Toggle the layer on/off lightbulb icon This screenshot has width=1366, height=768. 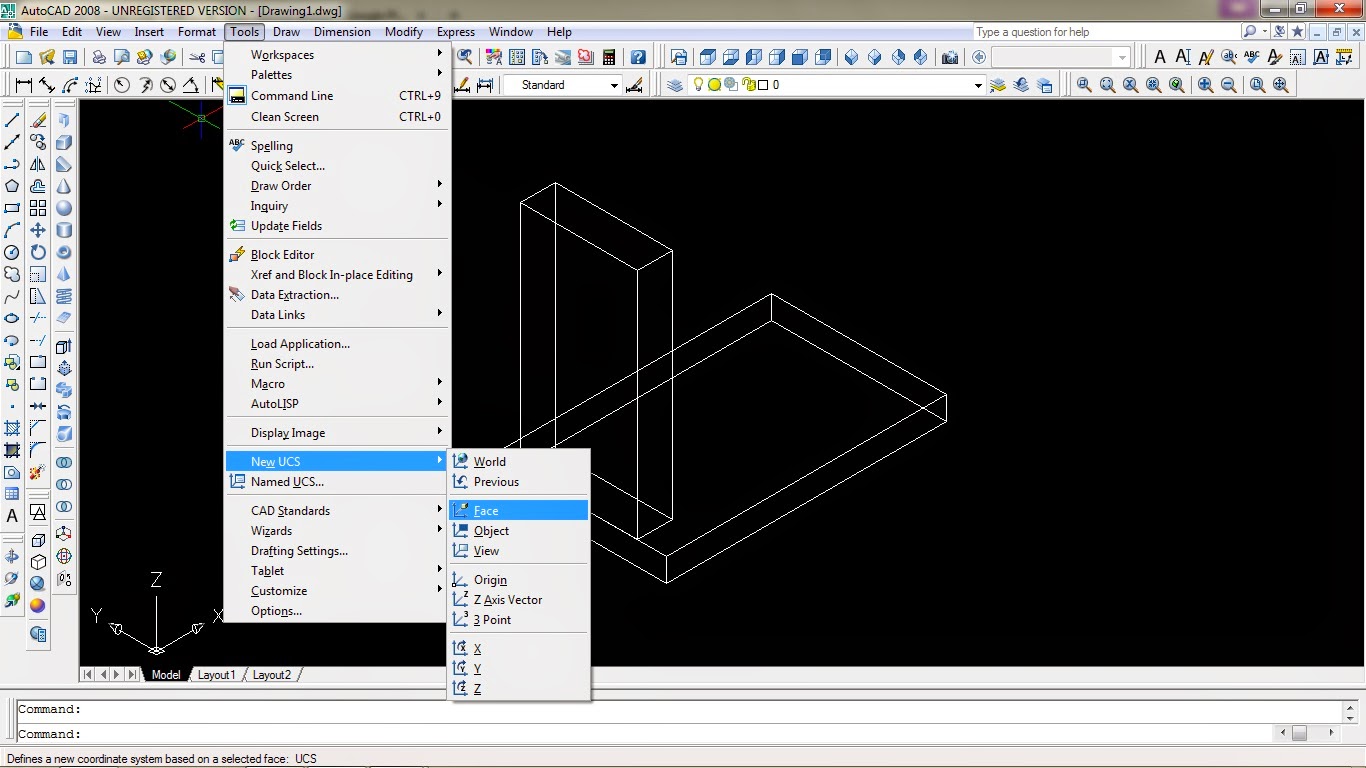point(699,85)
